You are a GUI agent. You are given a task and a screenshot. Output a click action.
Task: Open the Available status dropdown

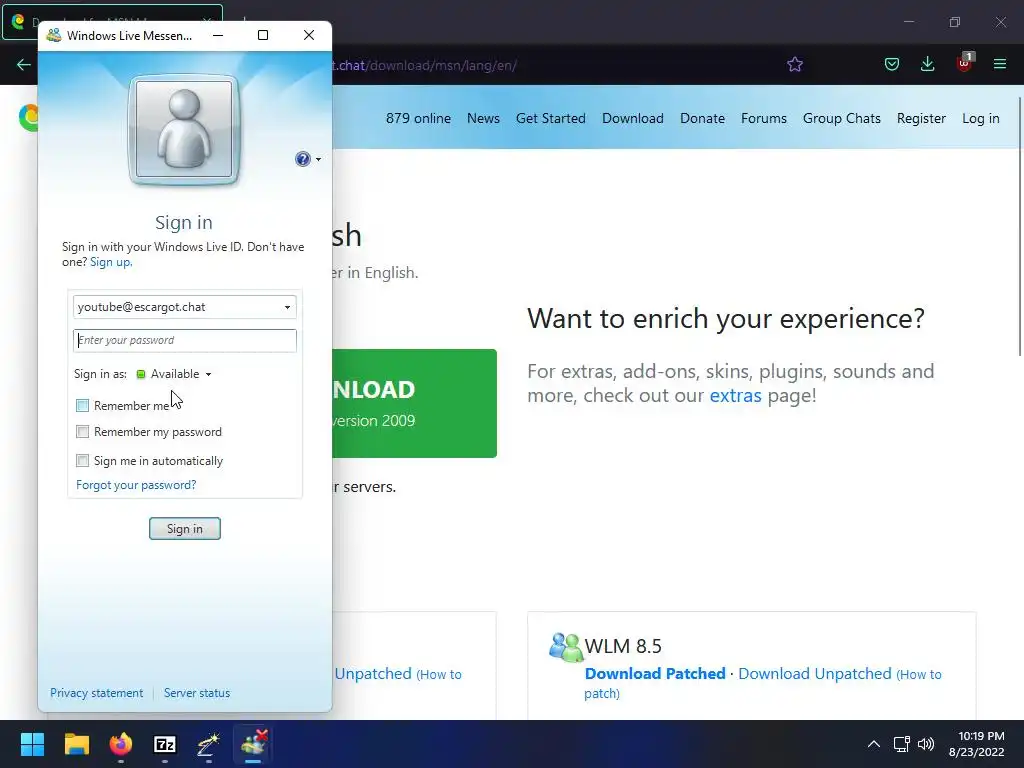click(174, 374)
